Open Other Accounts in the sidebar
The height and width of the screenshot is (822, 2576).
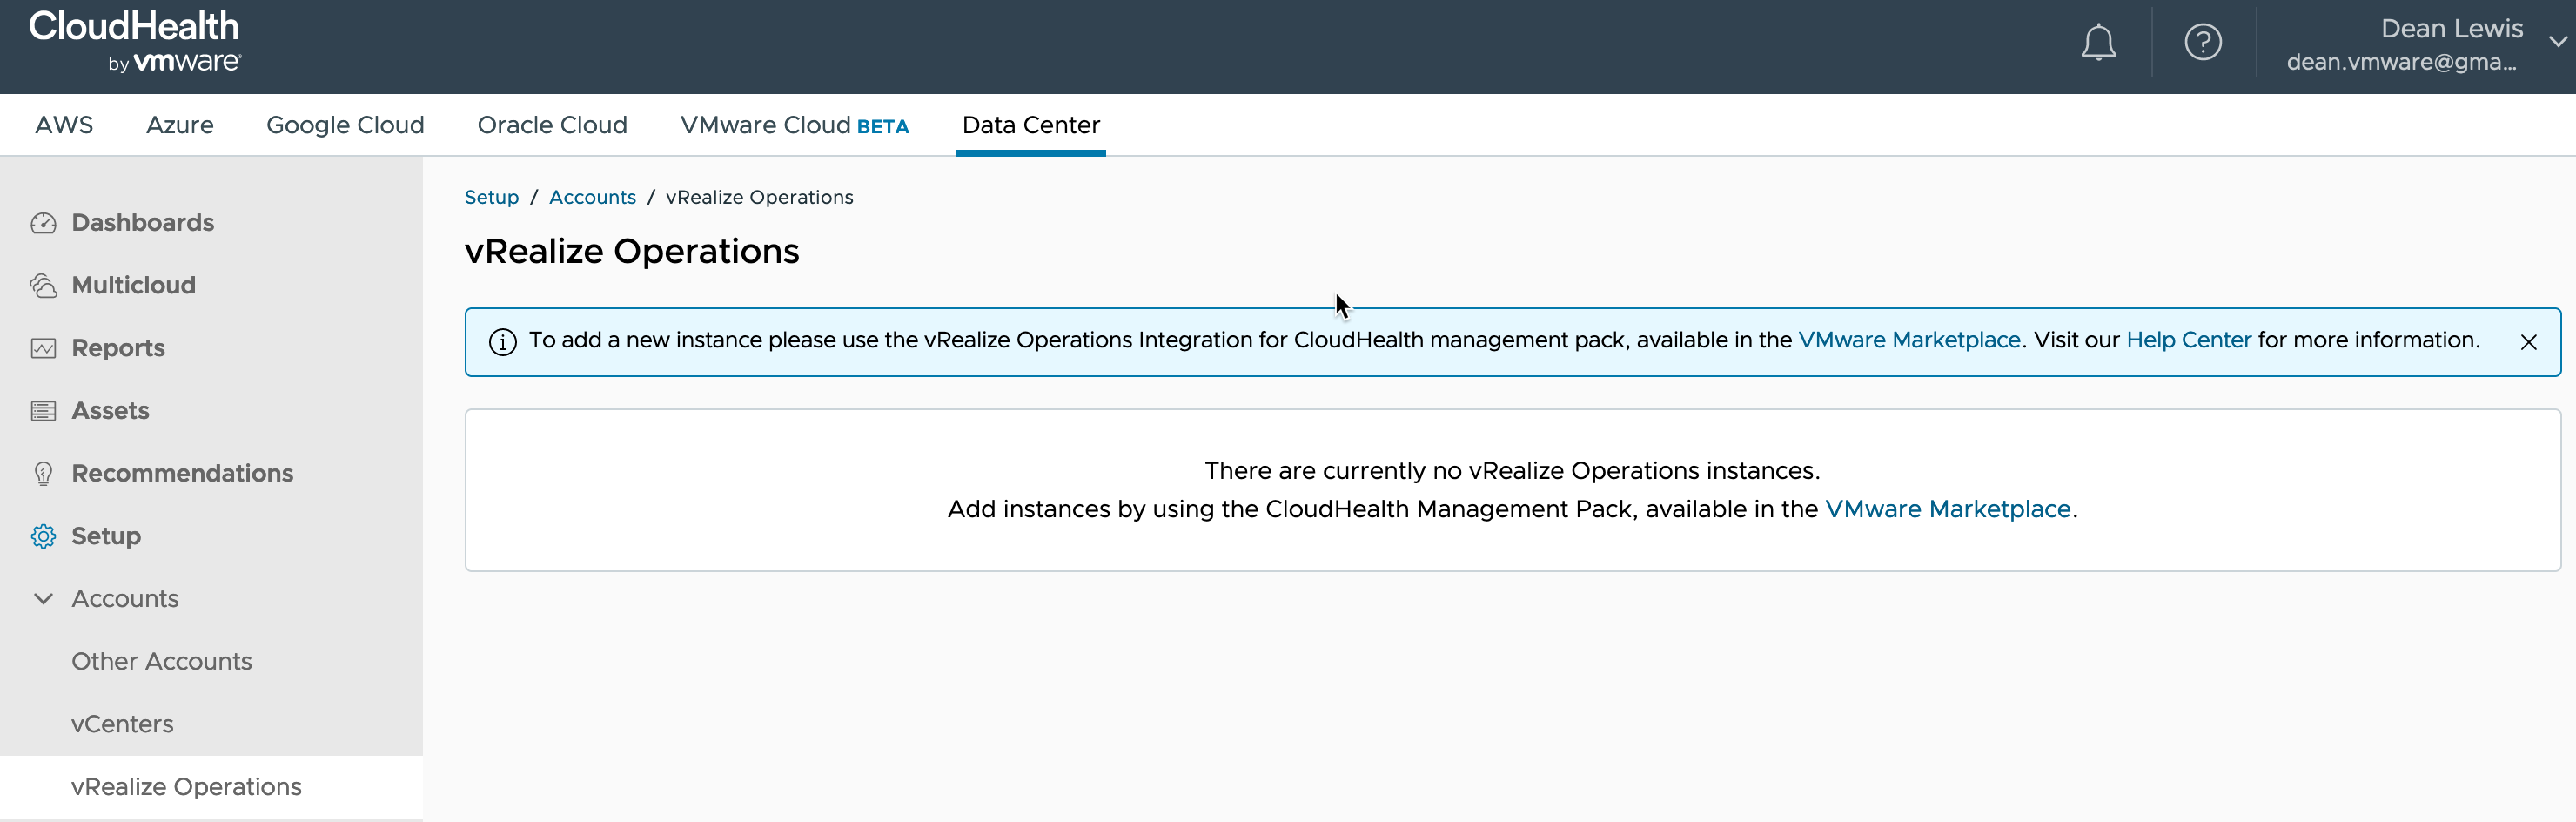(x=161, y=661)
